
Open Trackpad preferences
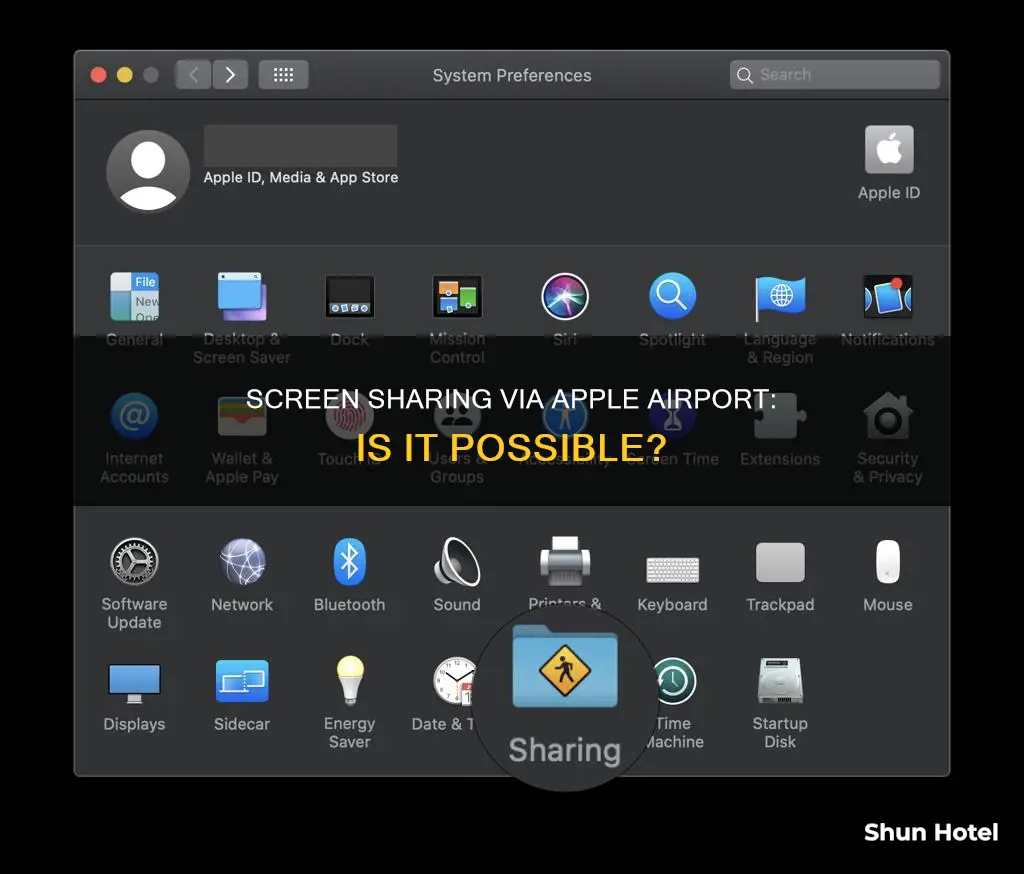(x=780, y=562)
